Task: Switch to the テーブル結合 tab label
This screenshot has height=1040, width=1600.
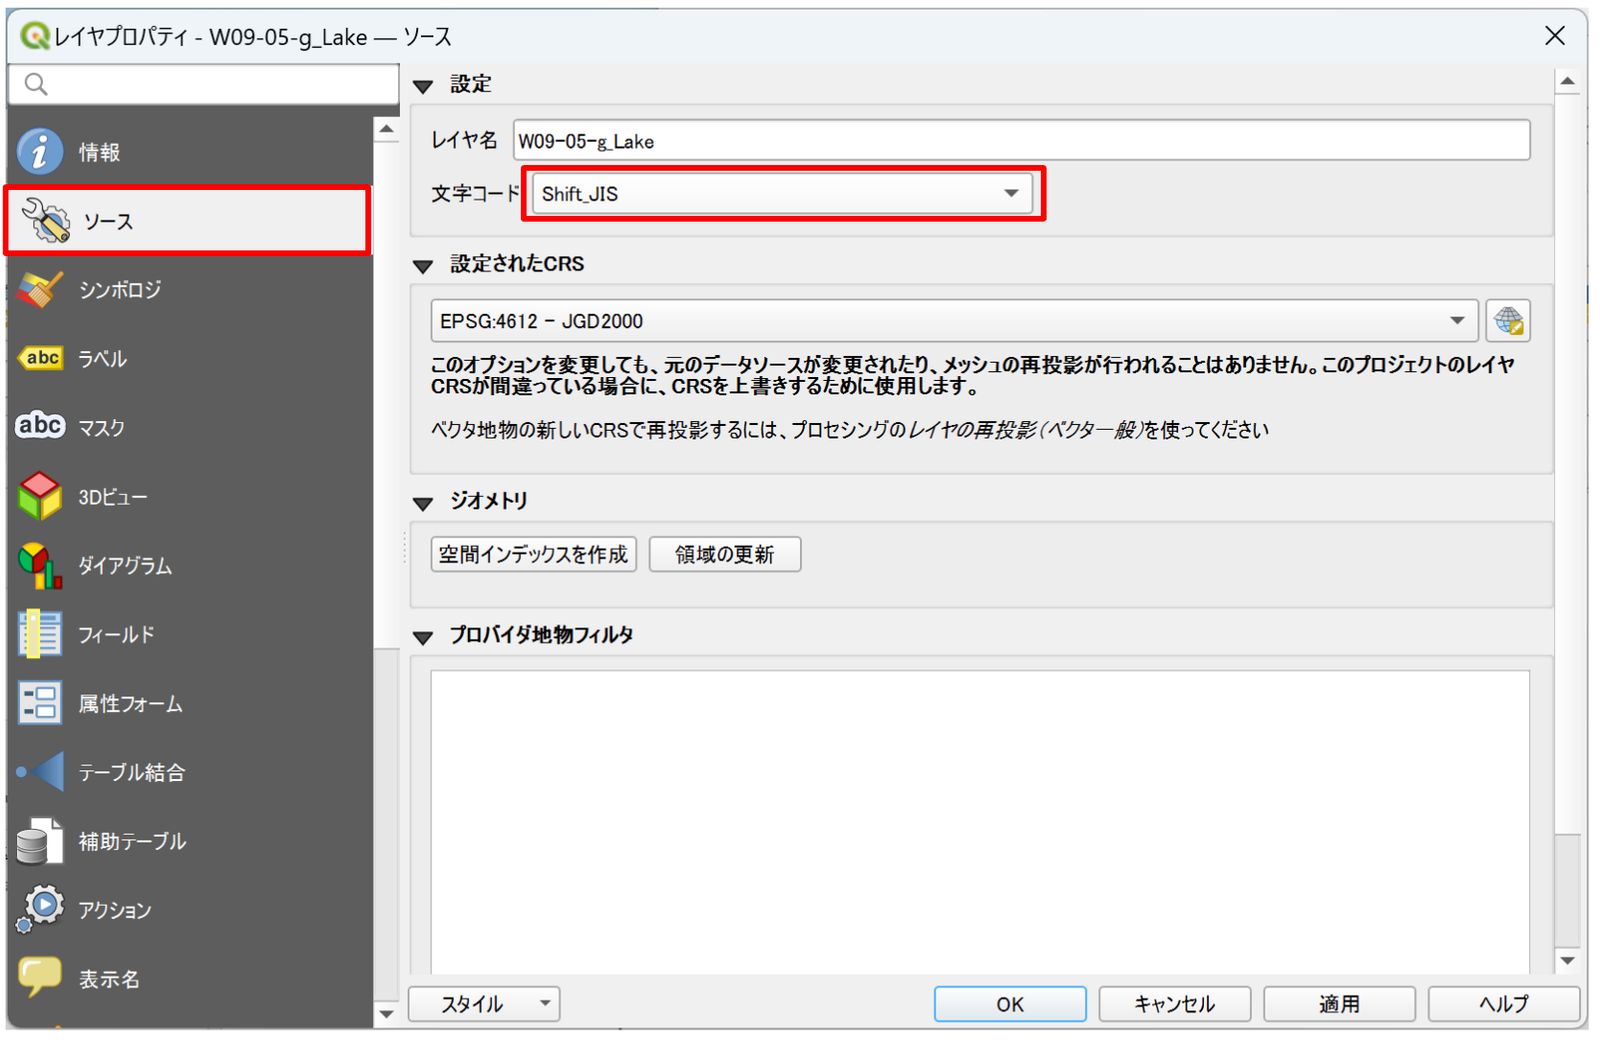Action: click(x=132, y=773)
